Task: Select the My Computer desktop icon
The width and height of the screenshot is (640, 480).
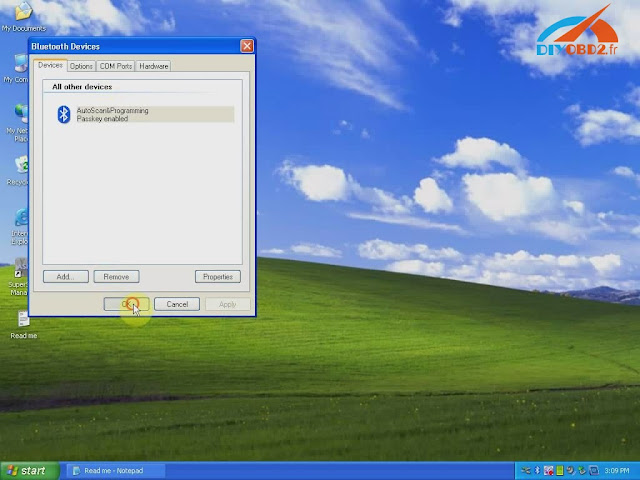Action: (x=18, y=69)
